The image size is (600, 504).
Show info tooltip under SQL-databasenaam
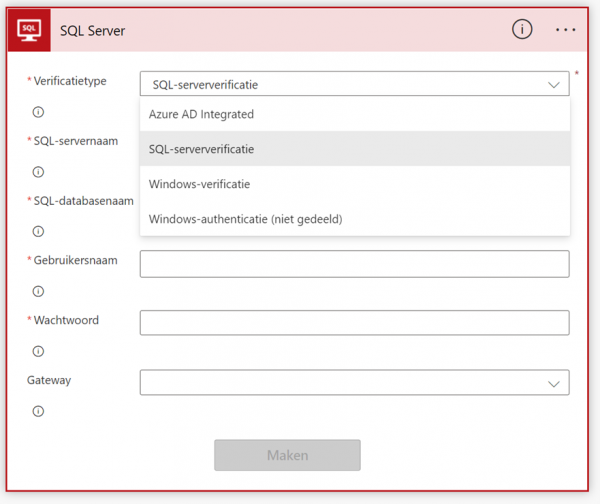(x=38, y=231)
